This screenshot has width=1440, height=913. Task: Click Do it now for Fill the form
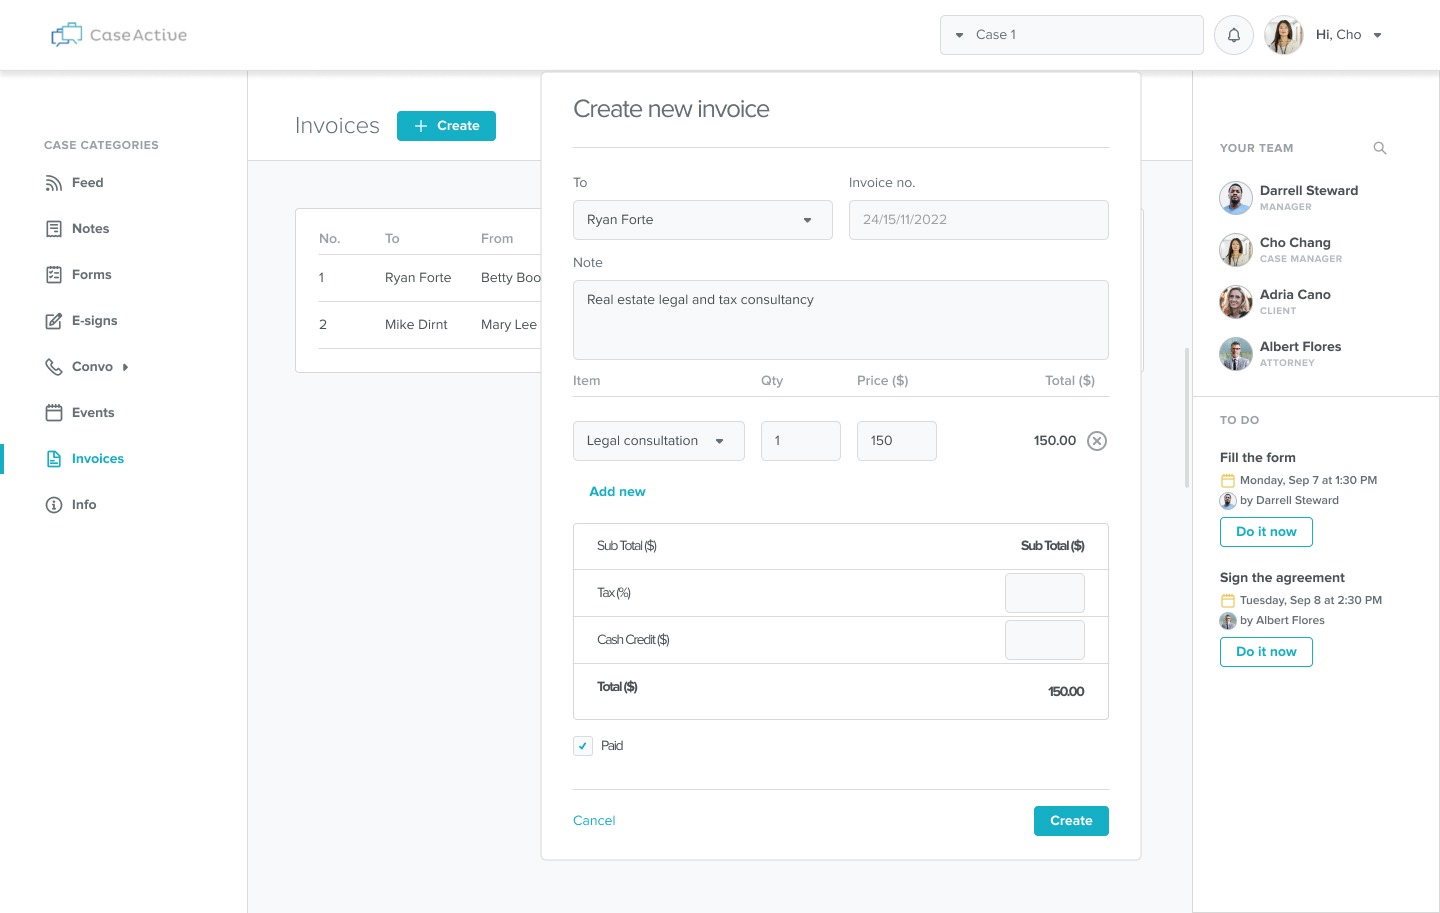point(1266,532)
